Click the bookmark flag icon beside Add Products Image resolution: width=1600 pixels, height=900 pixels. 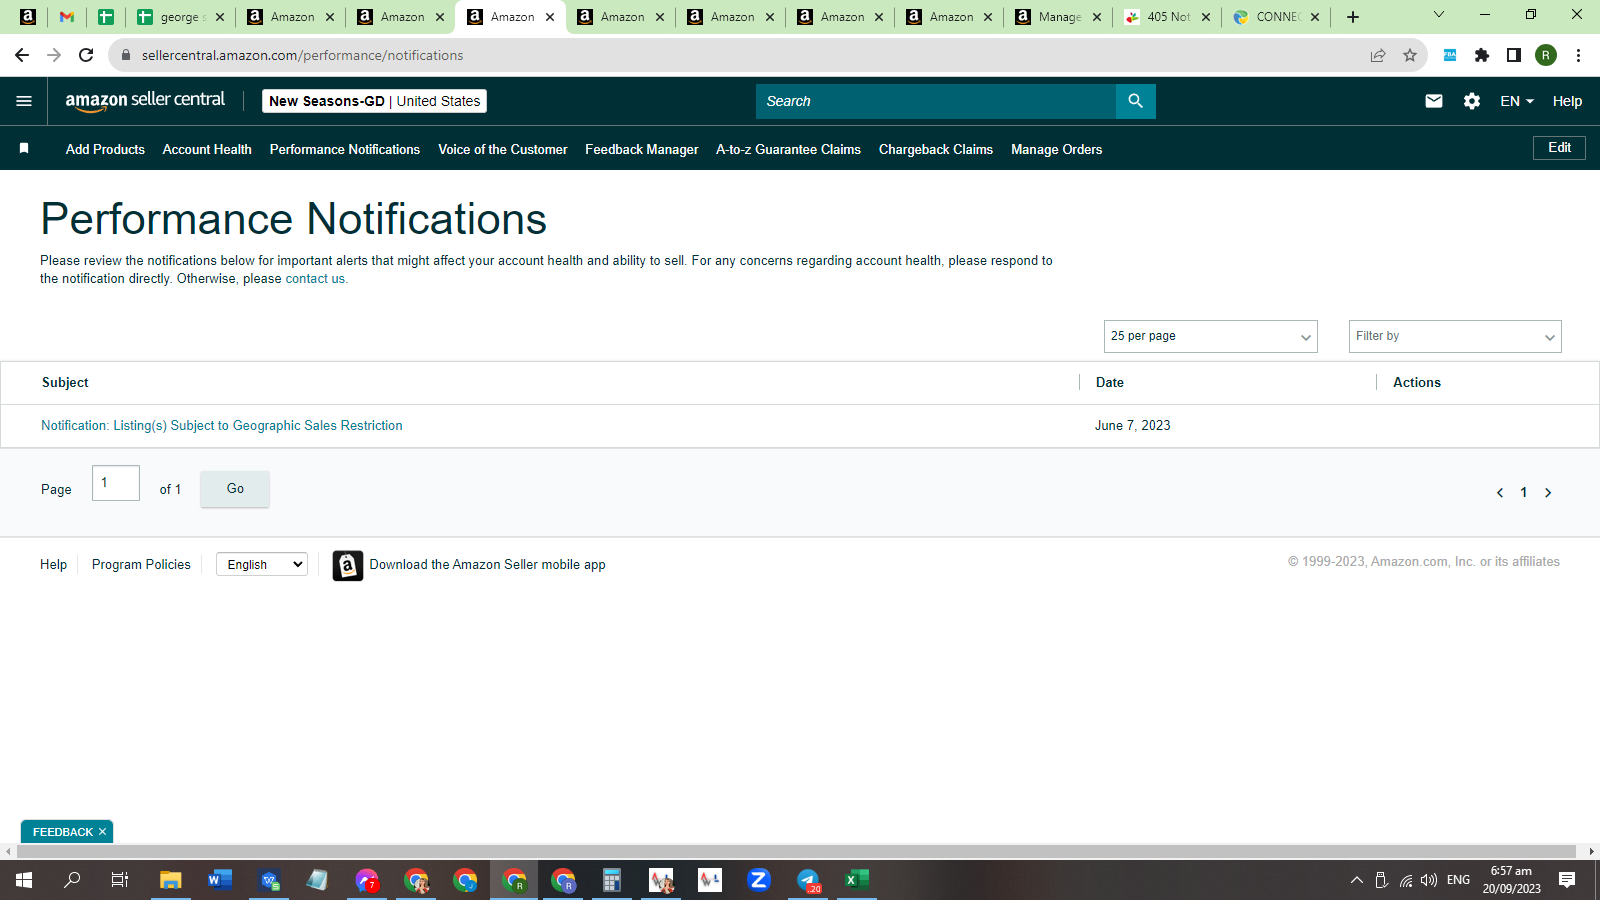[x=24, y=149]
